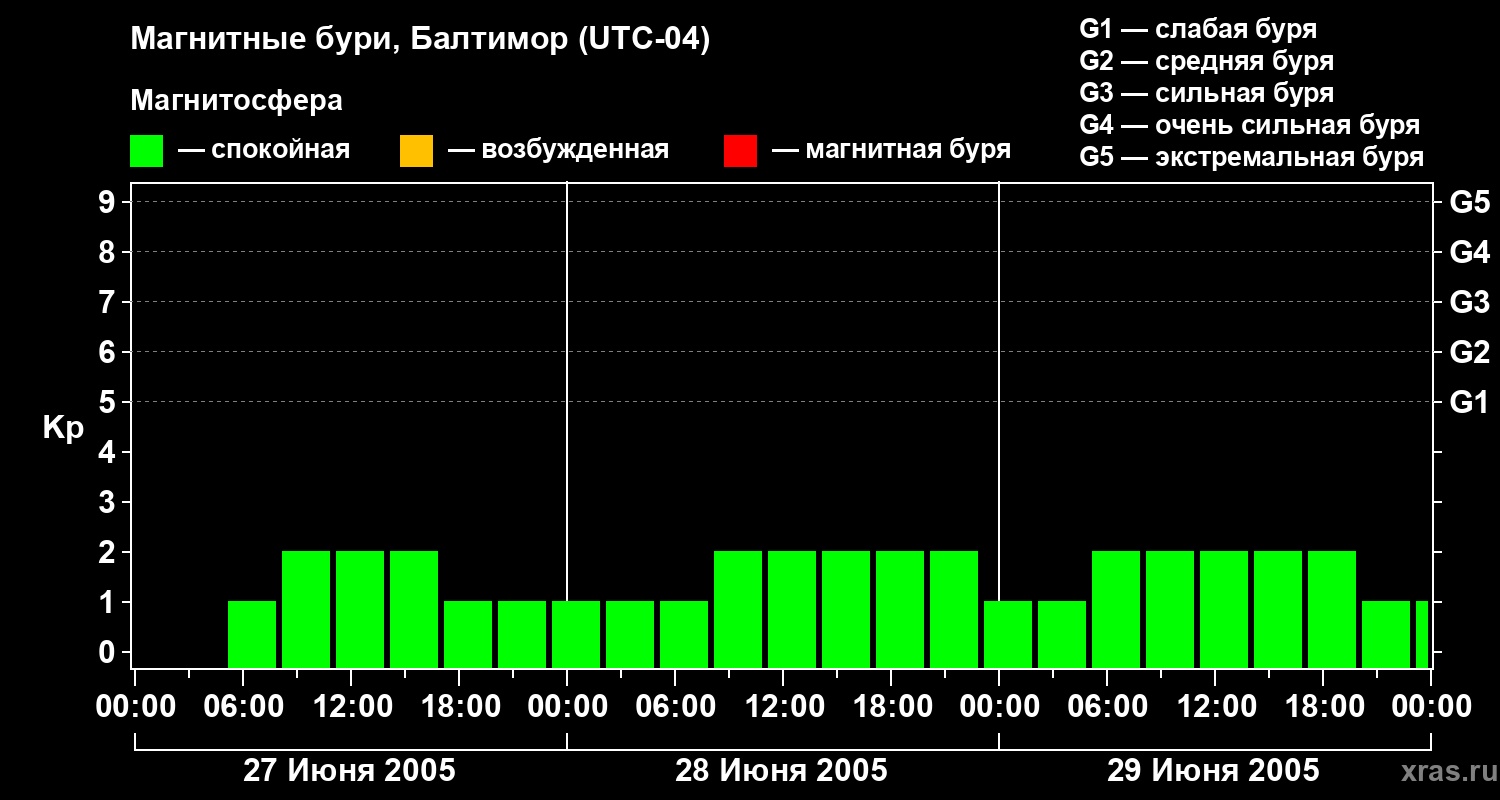This screenshot has height=800, width=1500.
Task: Select the line 'G5 — экстремальная буря'
Action: tap(1251, 157)
